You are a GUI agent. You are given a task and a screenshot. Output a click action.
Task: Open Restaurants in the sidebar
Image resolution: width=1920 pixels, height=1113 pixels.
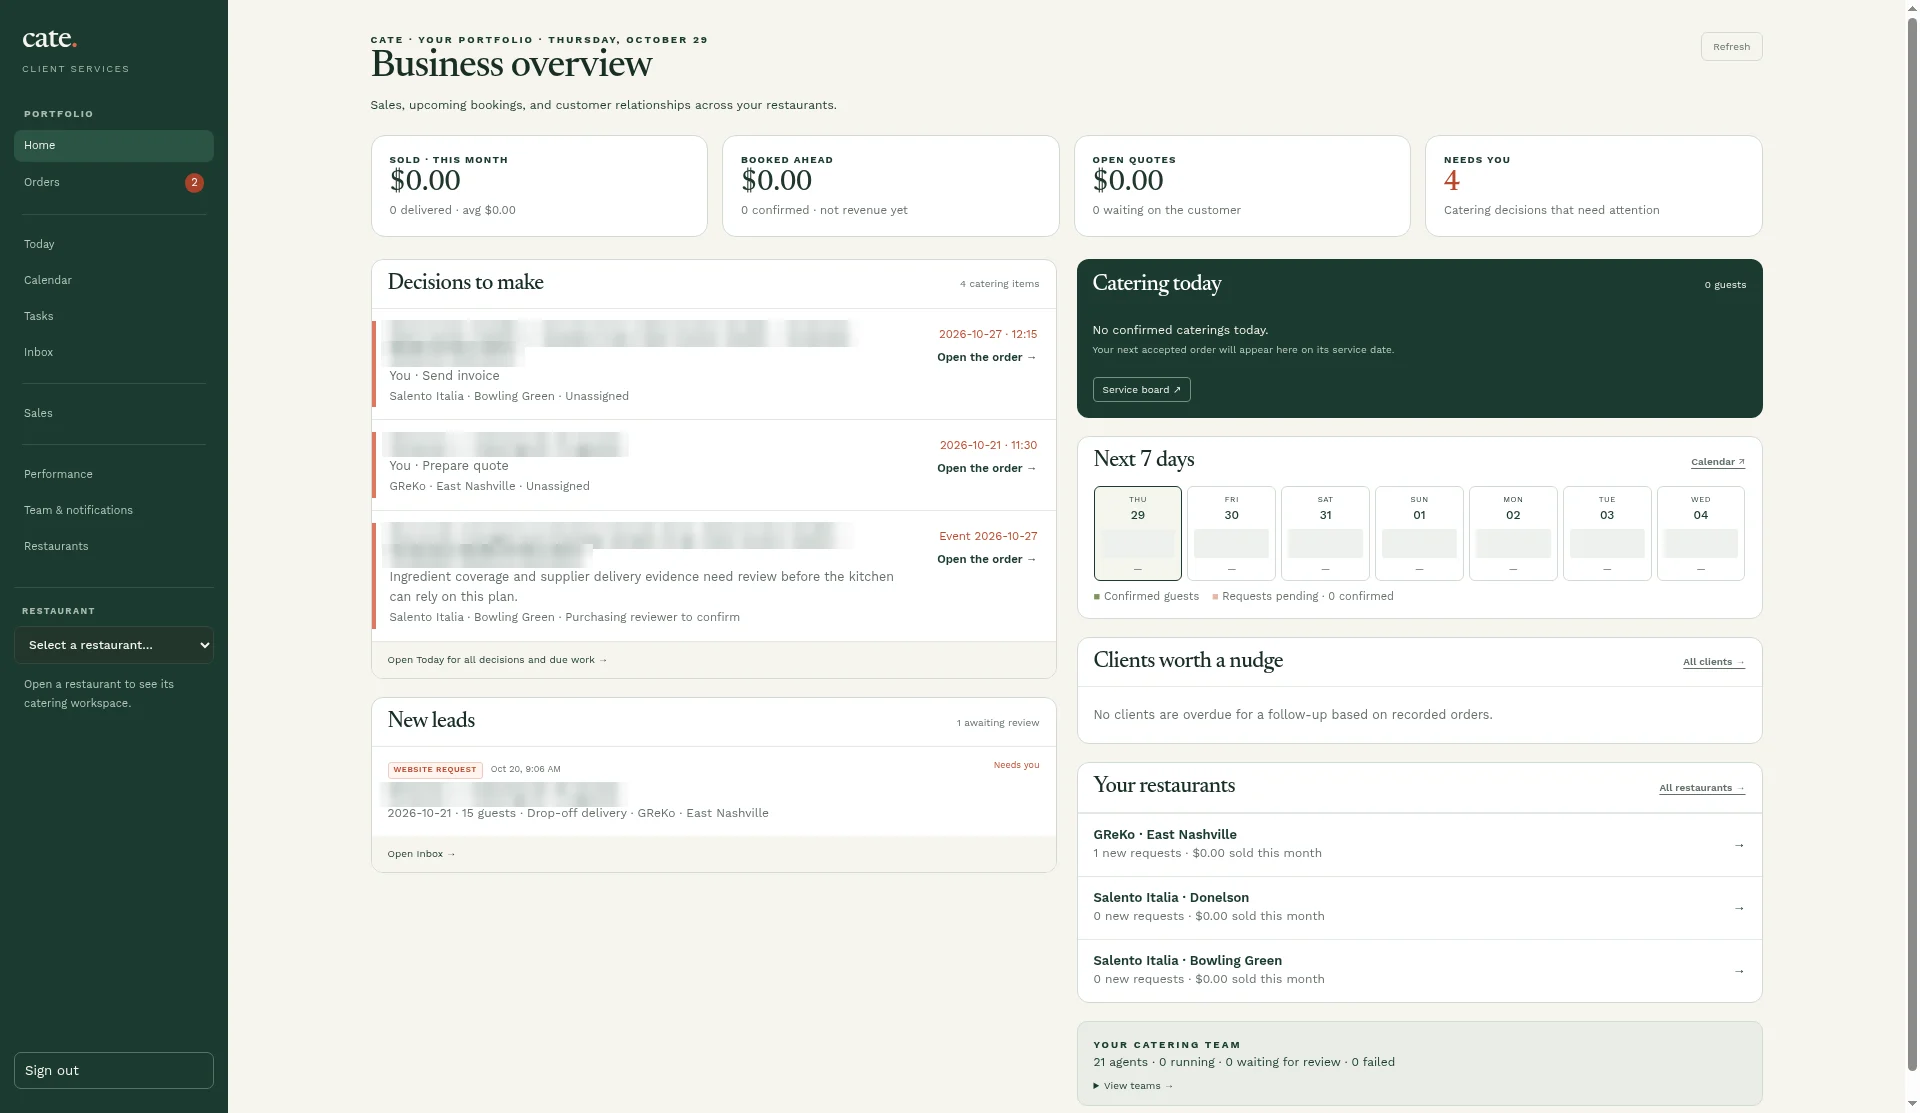click(x=114, y=546)
